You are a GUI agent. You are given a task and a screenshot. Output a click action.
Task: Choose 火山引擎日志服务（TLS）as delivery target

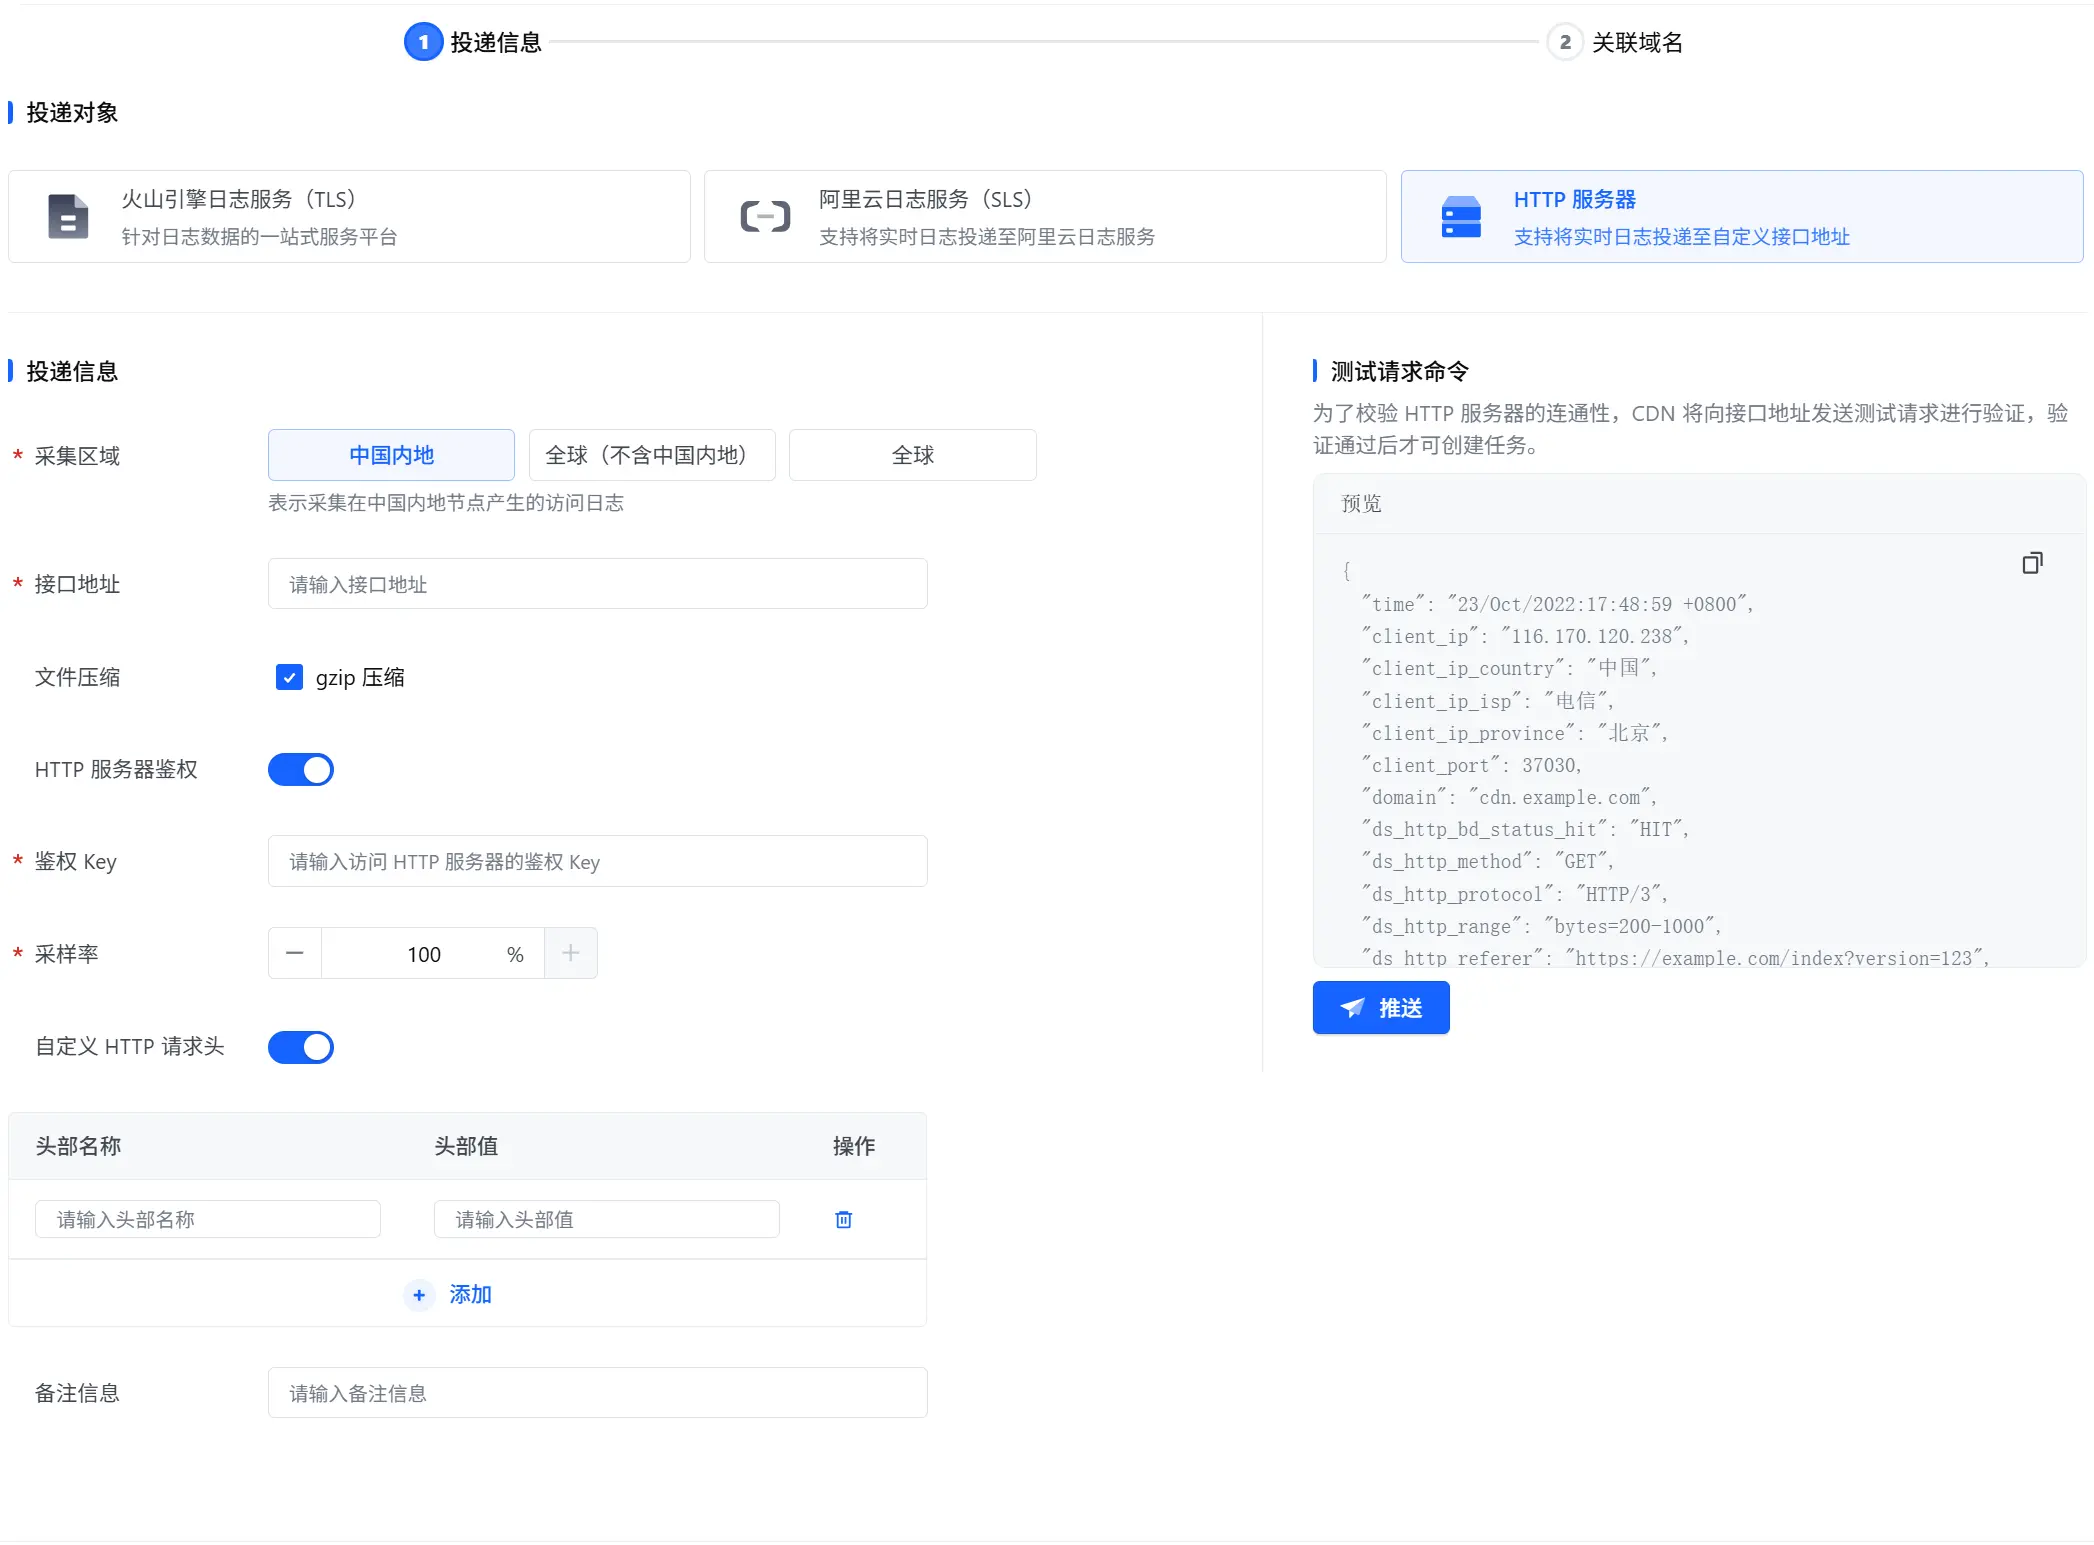(349, 216)
